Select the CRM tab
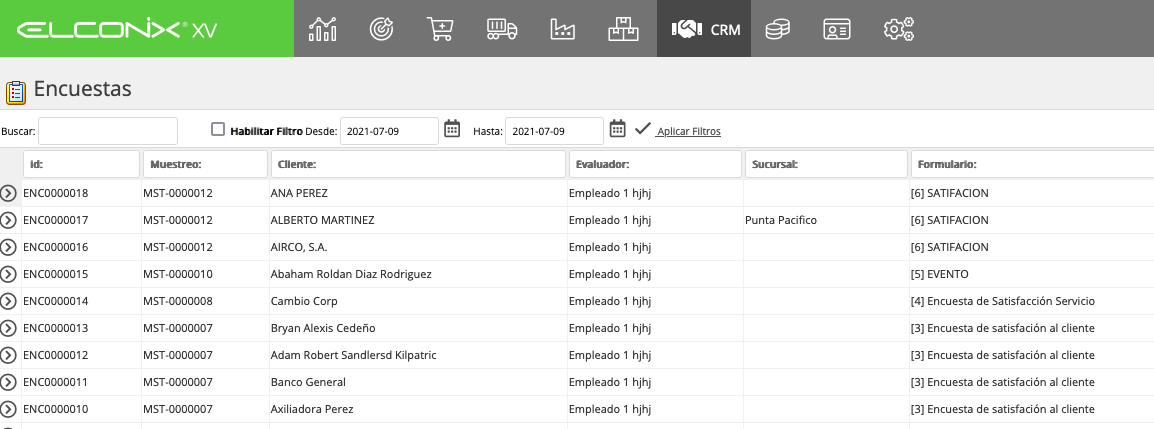Screen dimensions: 1154x429 704,29
